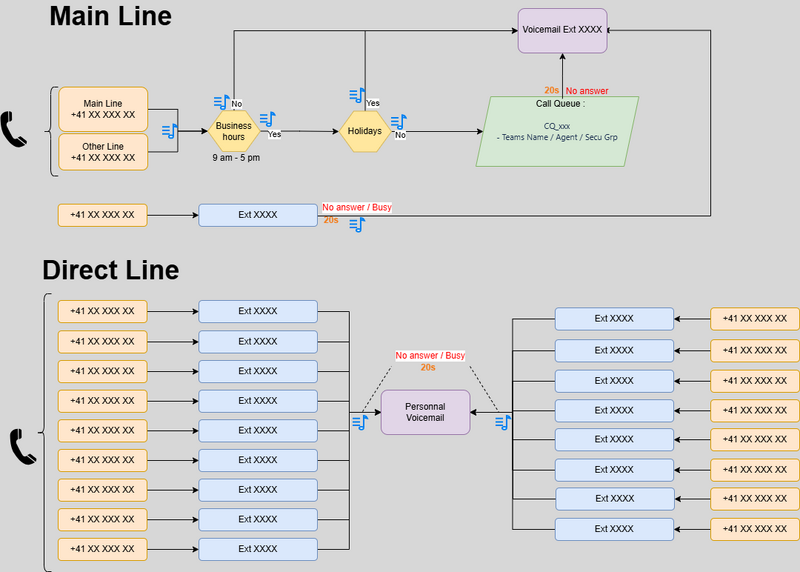Select music note icon at Business hours Yes branch
800x572 pixels.
267,119
